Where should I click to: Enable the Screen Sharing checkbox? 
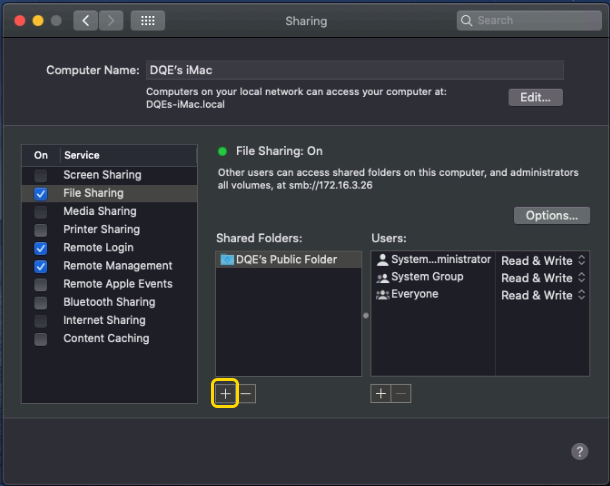[x=40, y=175]
